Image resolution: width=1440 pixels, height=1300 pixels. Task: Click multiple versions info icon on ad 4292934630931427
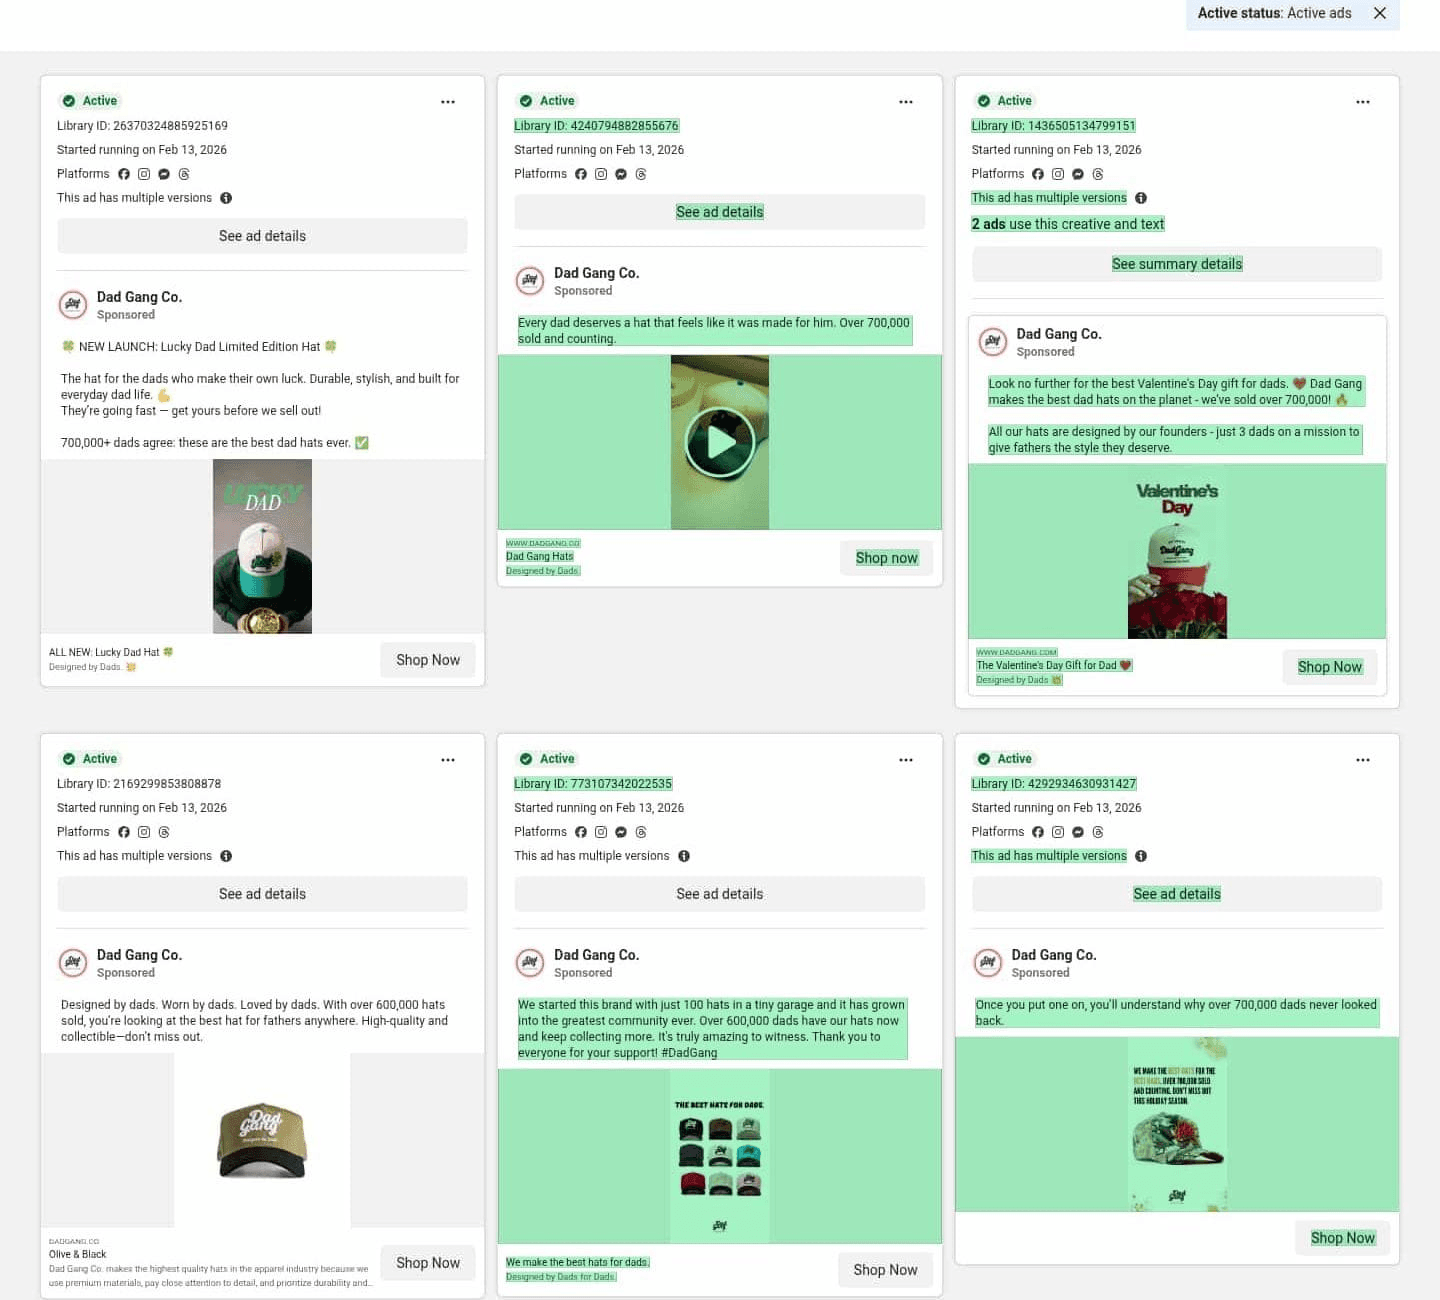point(1141,856)
